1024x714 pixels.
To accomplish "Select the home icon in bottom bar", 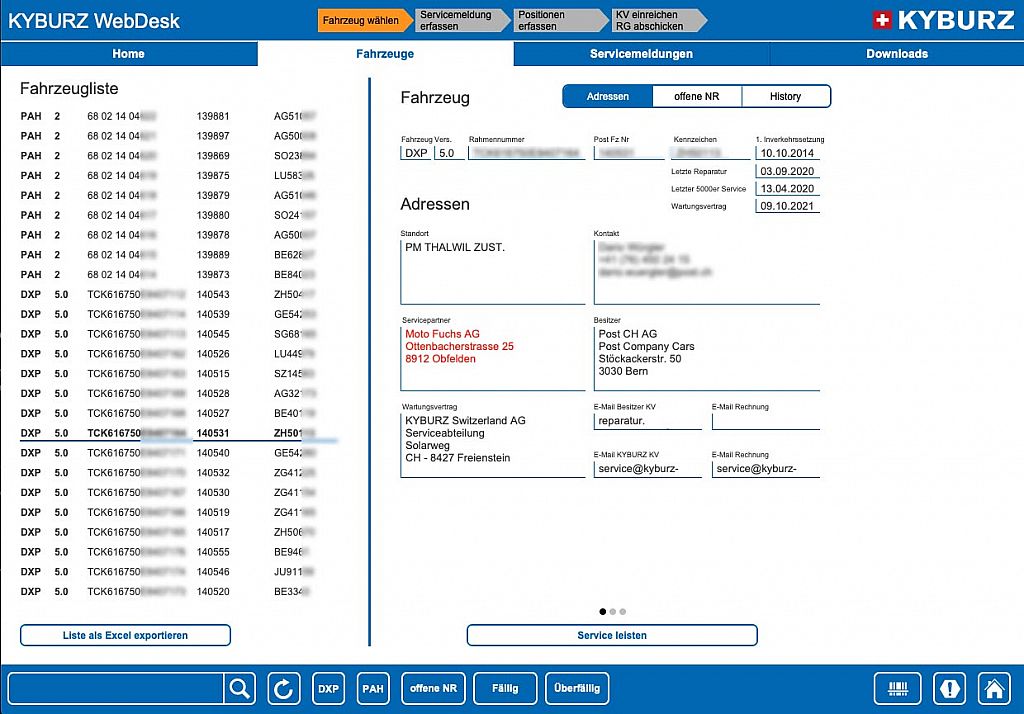I will [x=995, y=688].
